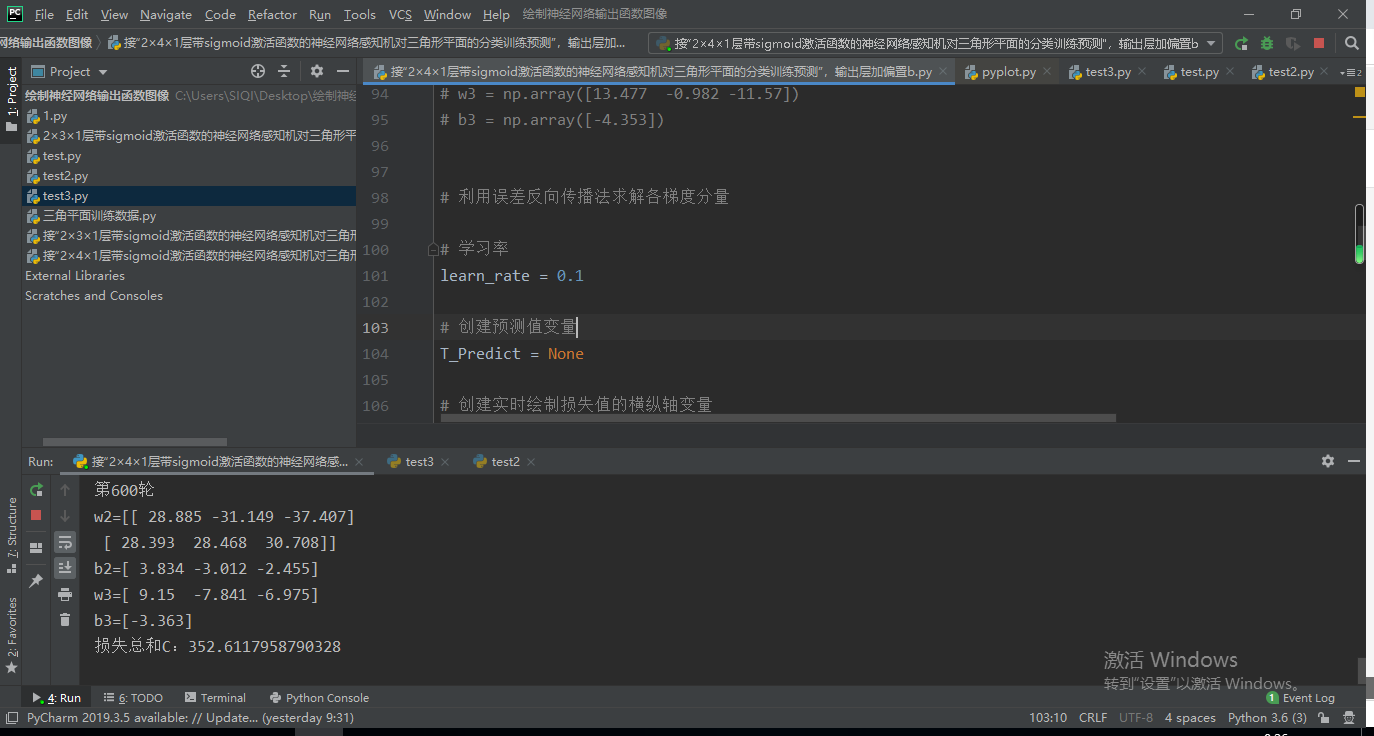Open the Python Console tool window

pos(319,698)
